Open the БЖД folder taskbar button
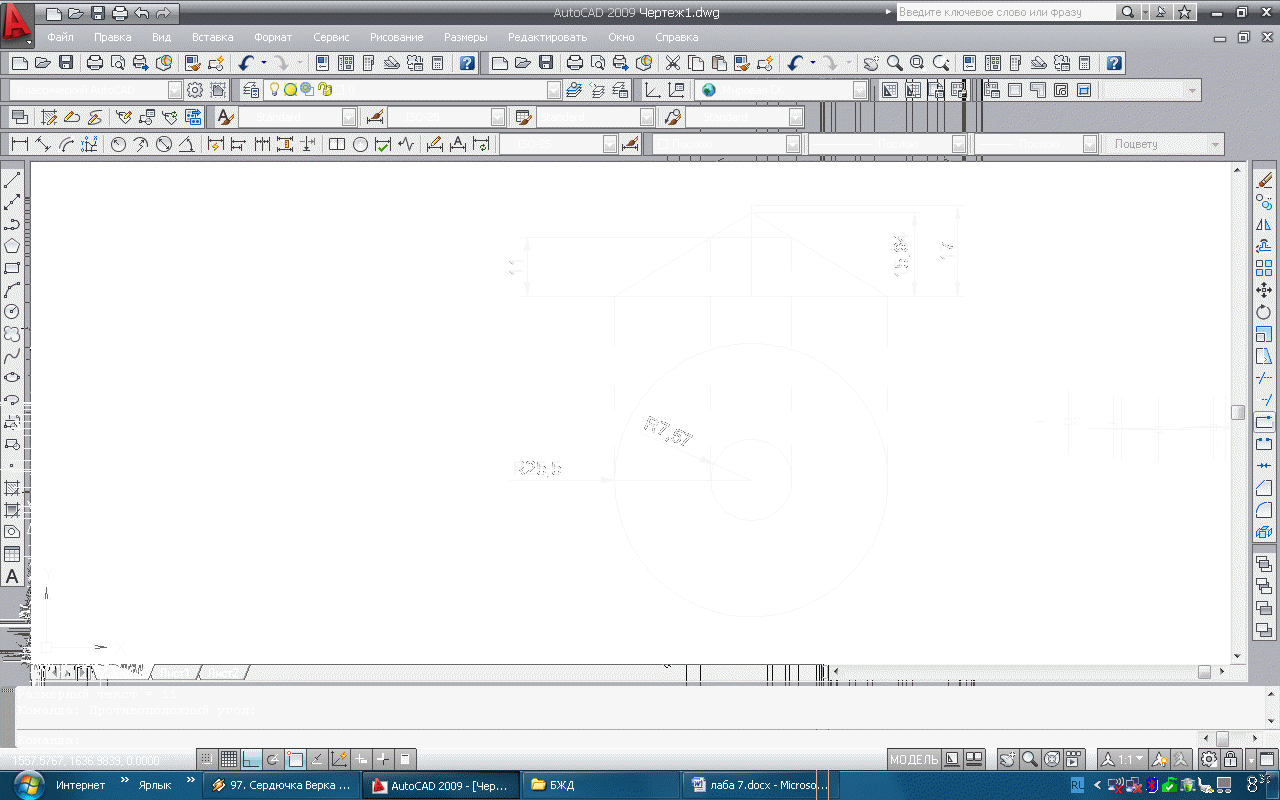This screenshot has width=1280, height=800. (600, 785)
